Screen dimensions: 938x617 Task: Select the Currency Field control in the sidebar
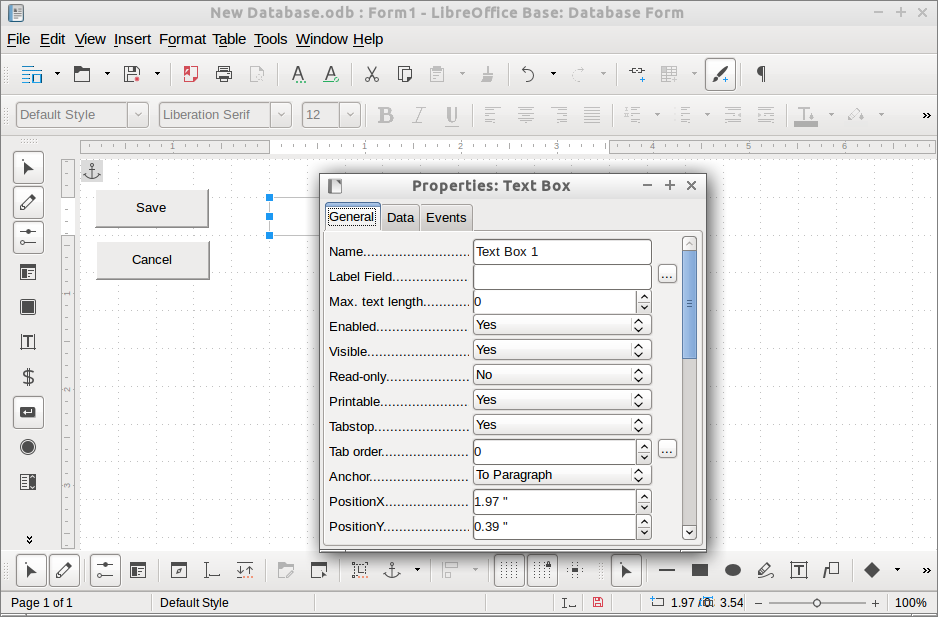(x=28, y=377)
